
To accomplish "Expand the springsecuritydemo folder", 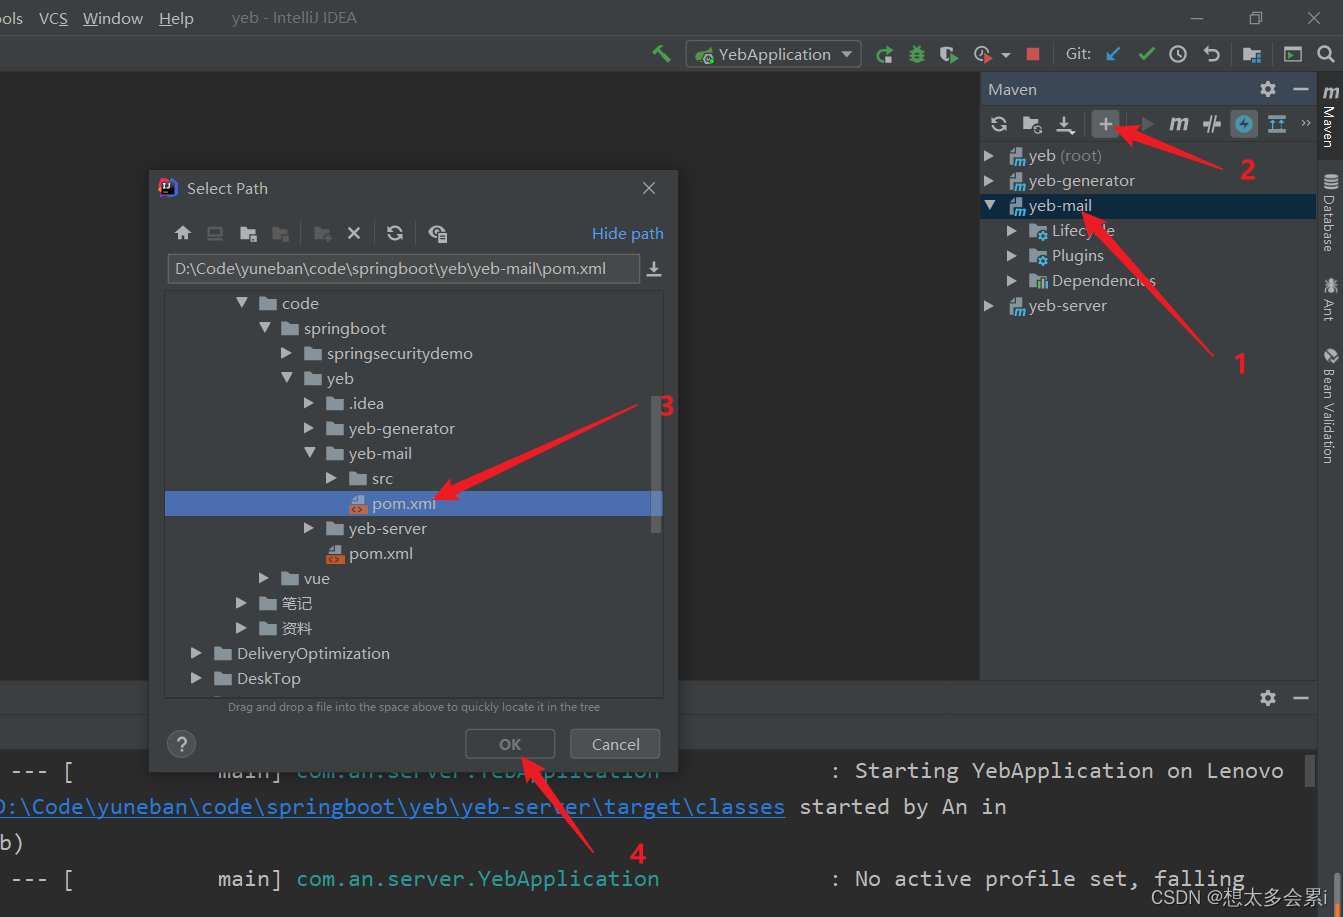I will [x=287, y=353].
